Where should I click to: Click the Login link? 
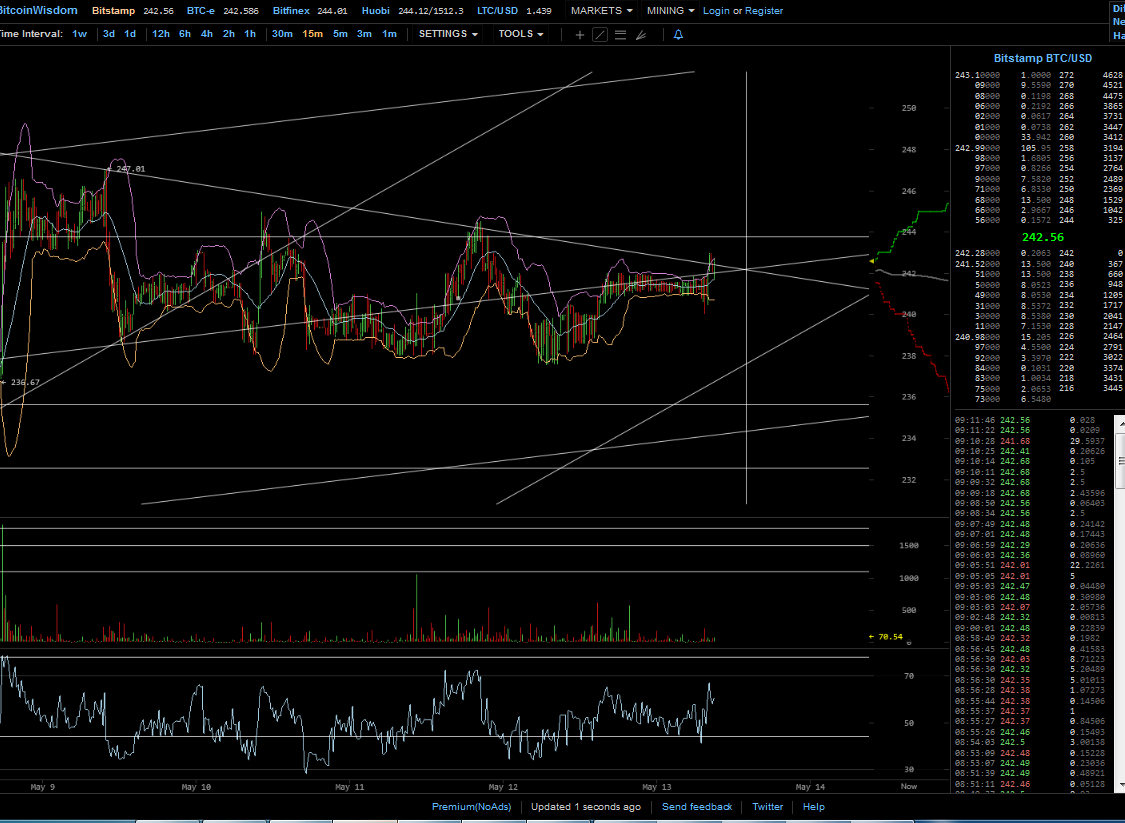(x=716, y=11)
